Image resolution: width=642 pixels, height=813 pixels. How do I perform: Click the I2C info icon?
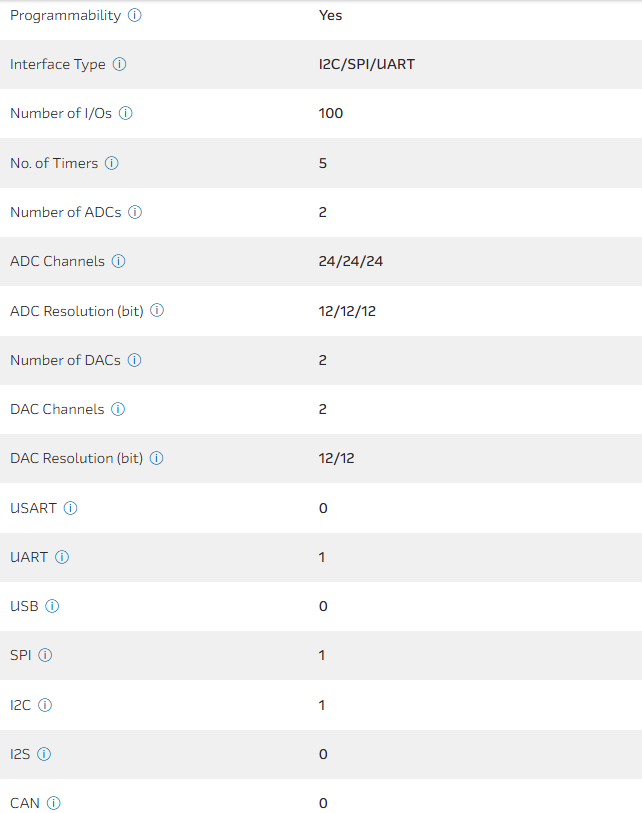coord(45,705)
